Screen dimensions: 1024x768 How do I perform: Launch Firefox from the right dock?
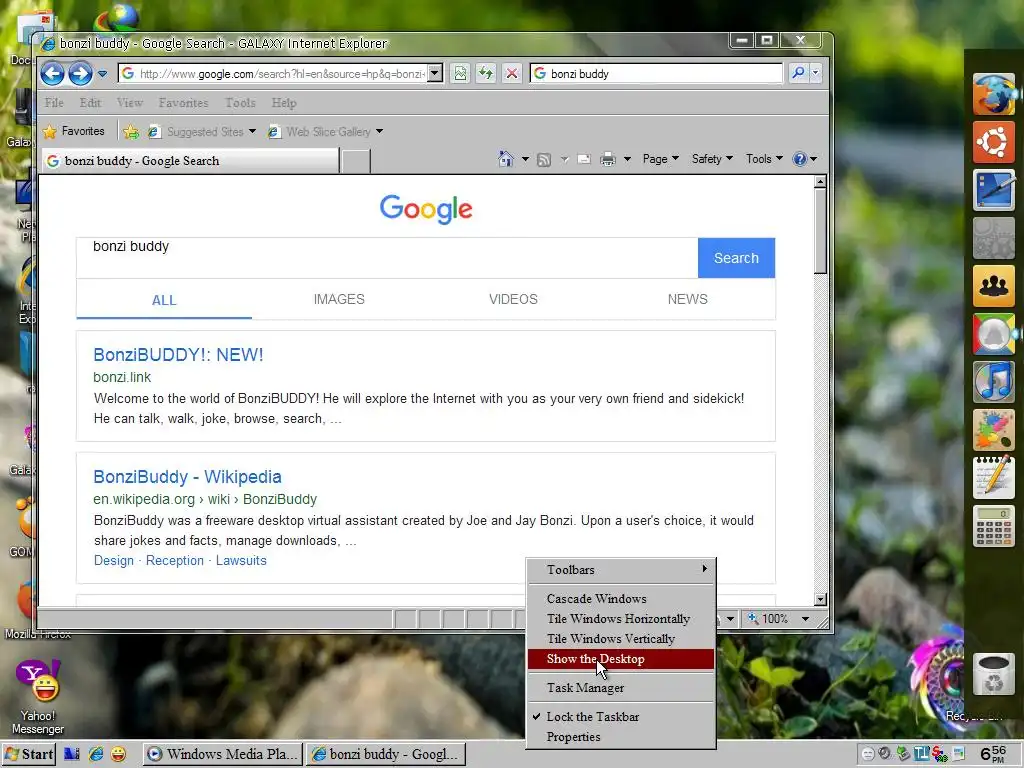click(993, 94)
